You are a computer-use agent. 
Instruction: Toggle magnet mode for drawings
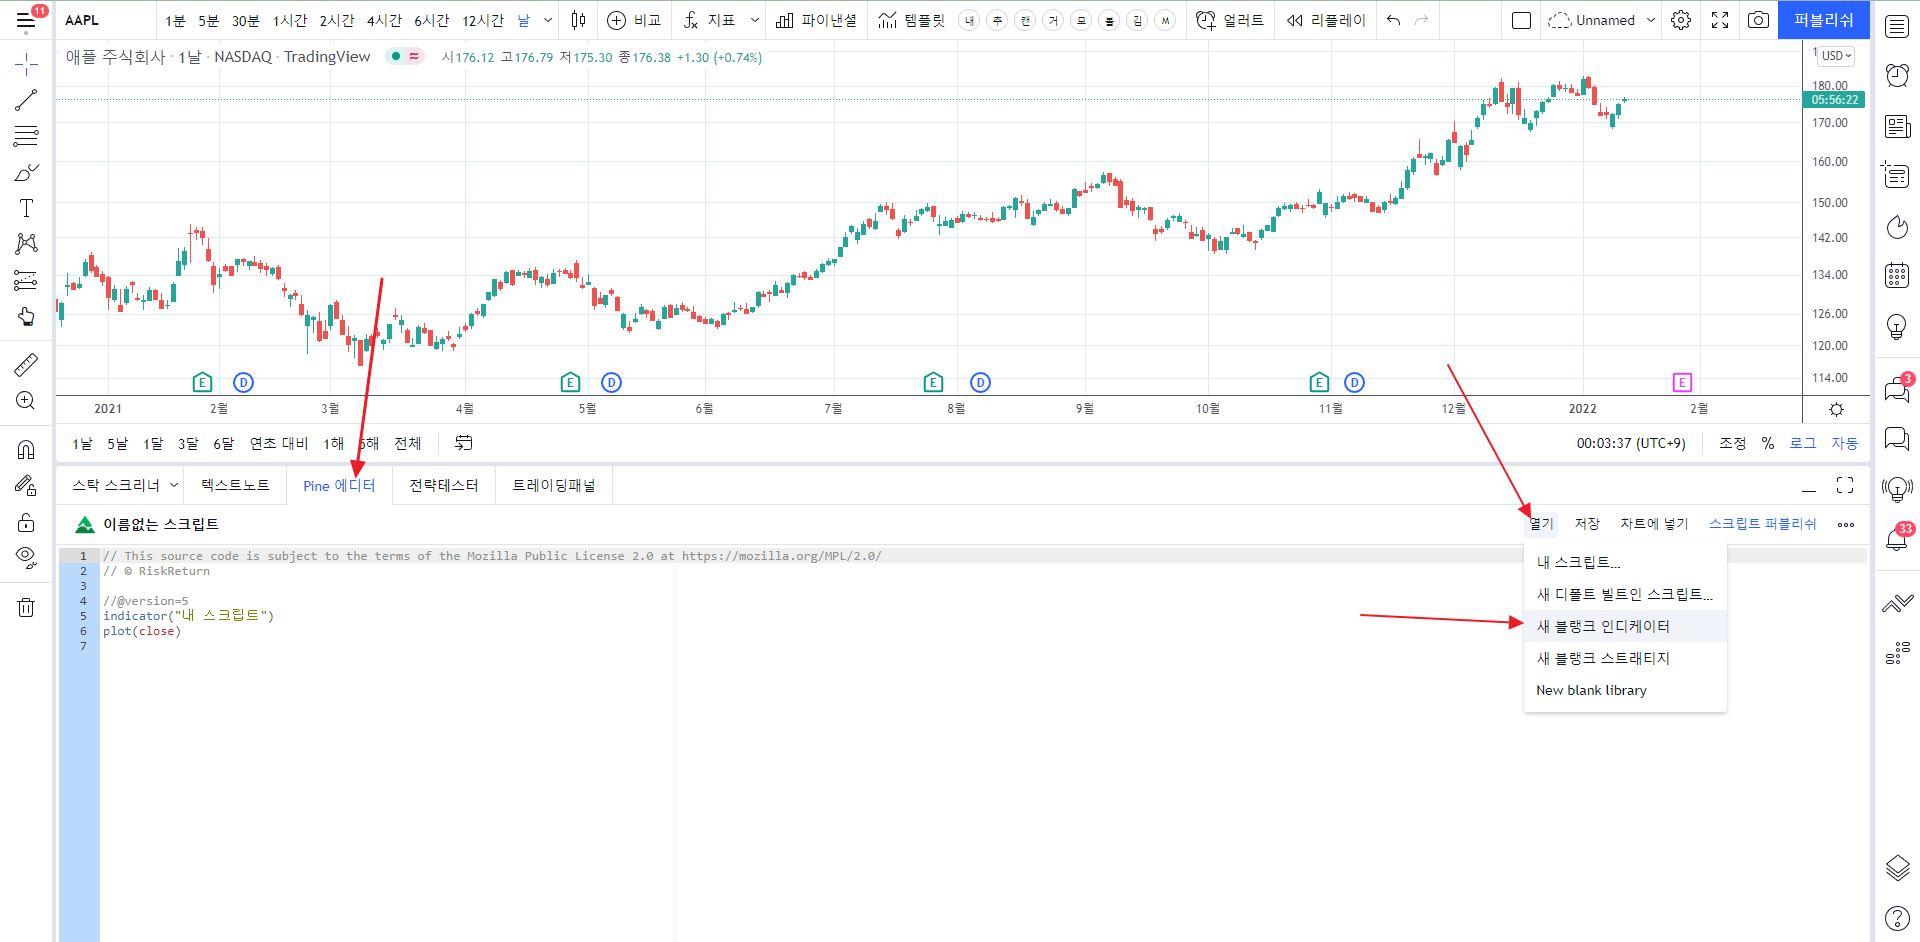pyautogui.click(x=26, y=450)
